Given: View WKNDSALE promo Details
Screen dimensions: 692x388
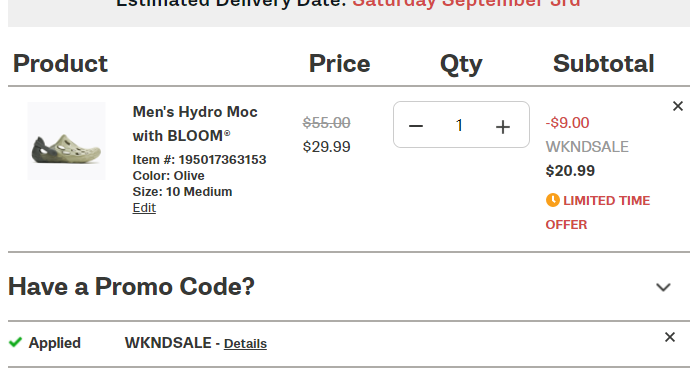Looking at the screenshot, I should point(245,344).
